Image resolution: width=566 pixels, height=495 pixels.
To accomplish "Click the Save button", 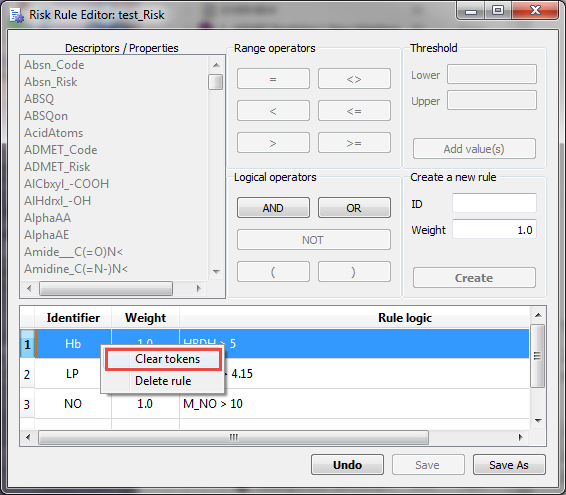I will tap(428, 465).
